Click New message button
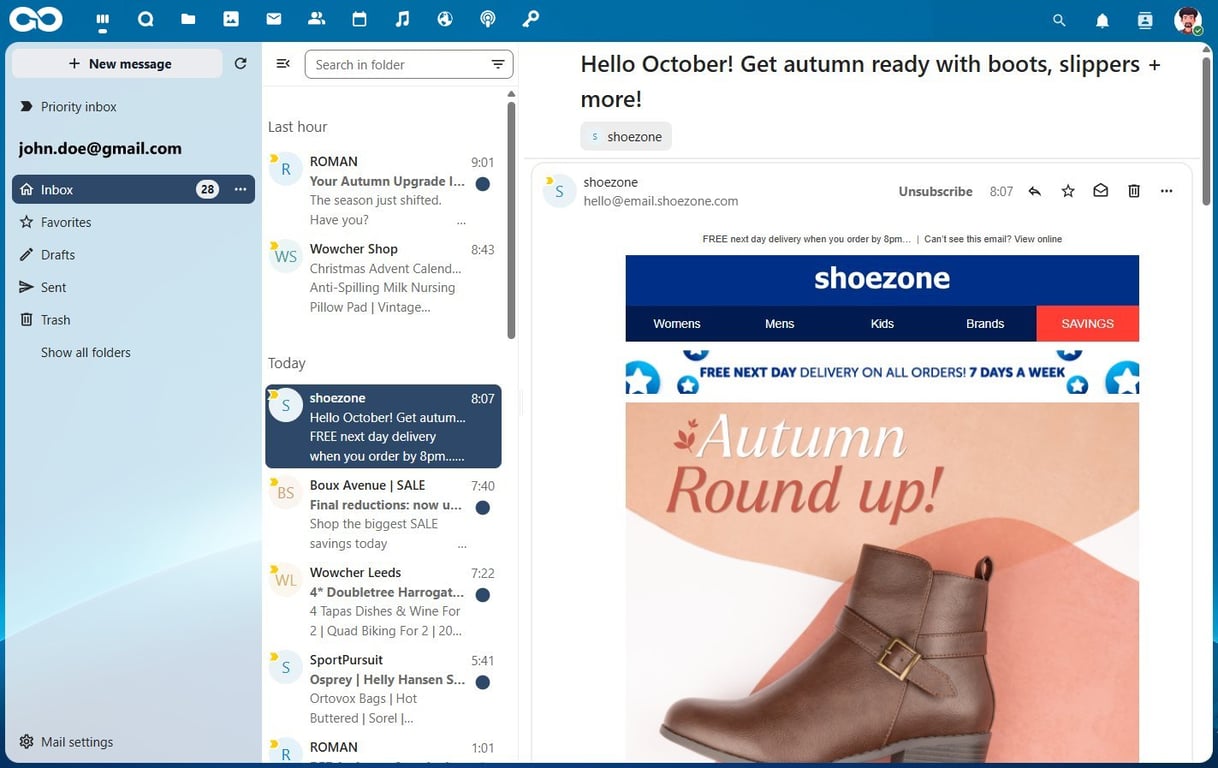The height and width of the screenshot is (768, 1218). [x=118, y=63]
